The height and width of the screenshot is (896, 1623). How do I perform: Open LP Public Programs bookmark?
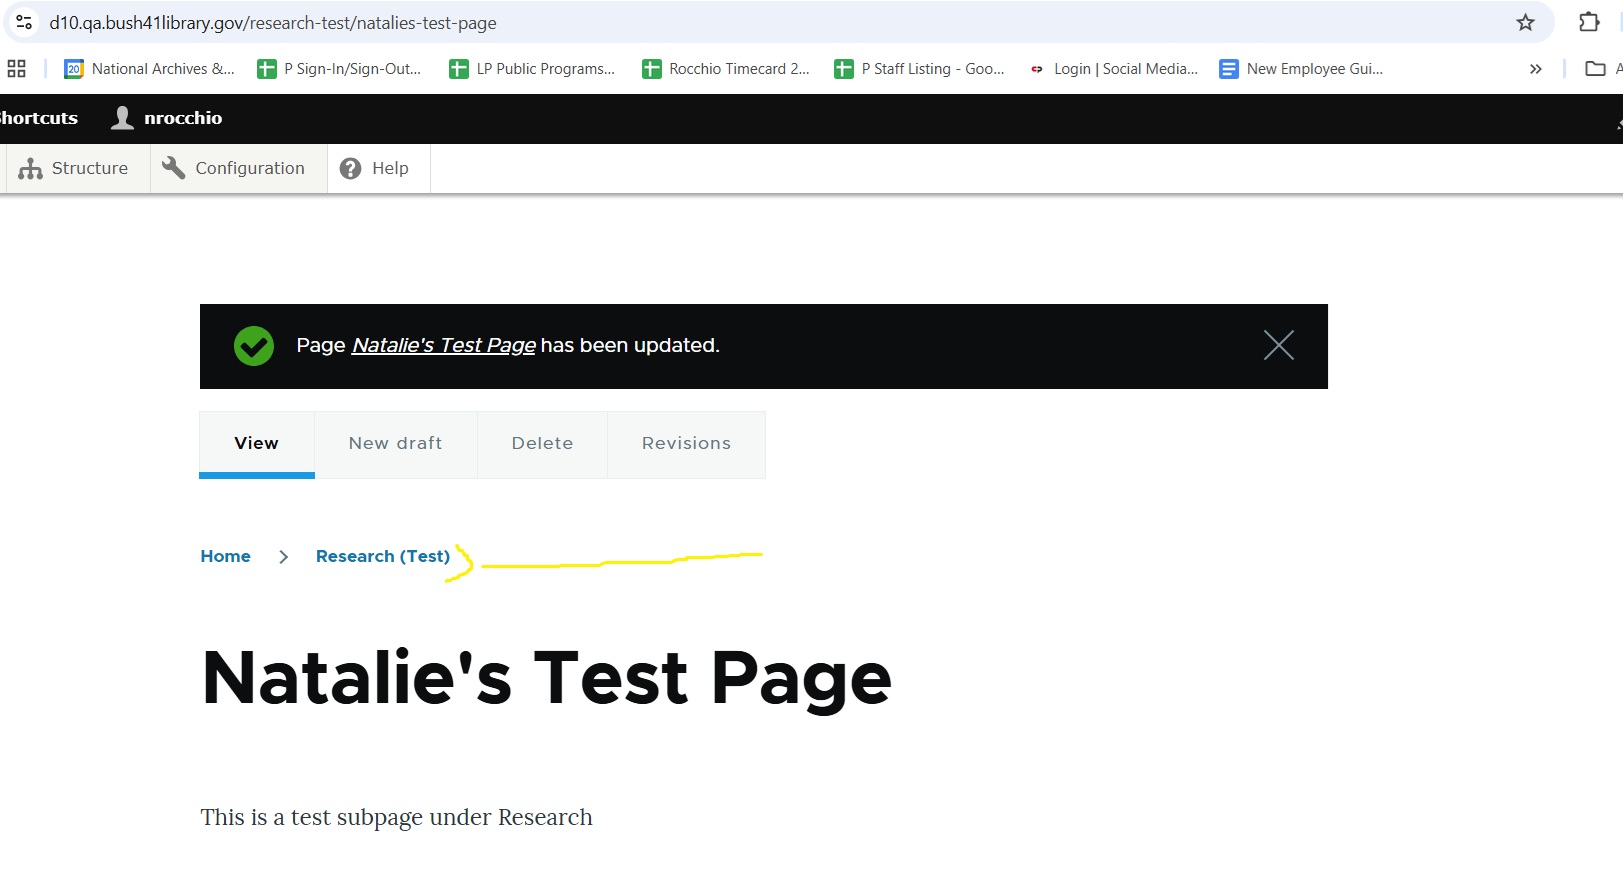tap(532, 69)
